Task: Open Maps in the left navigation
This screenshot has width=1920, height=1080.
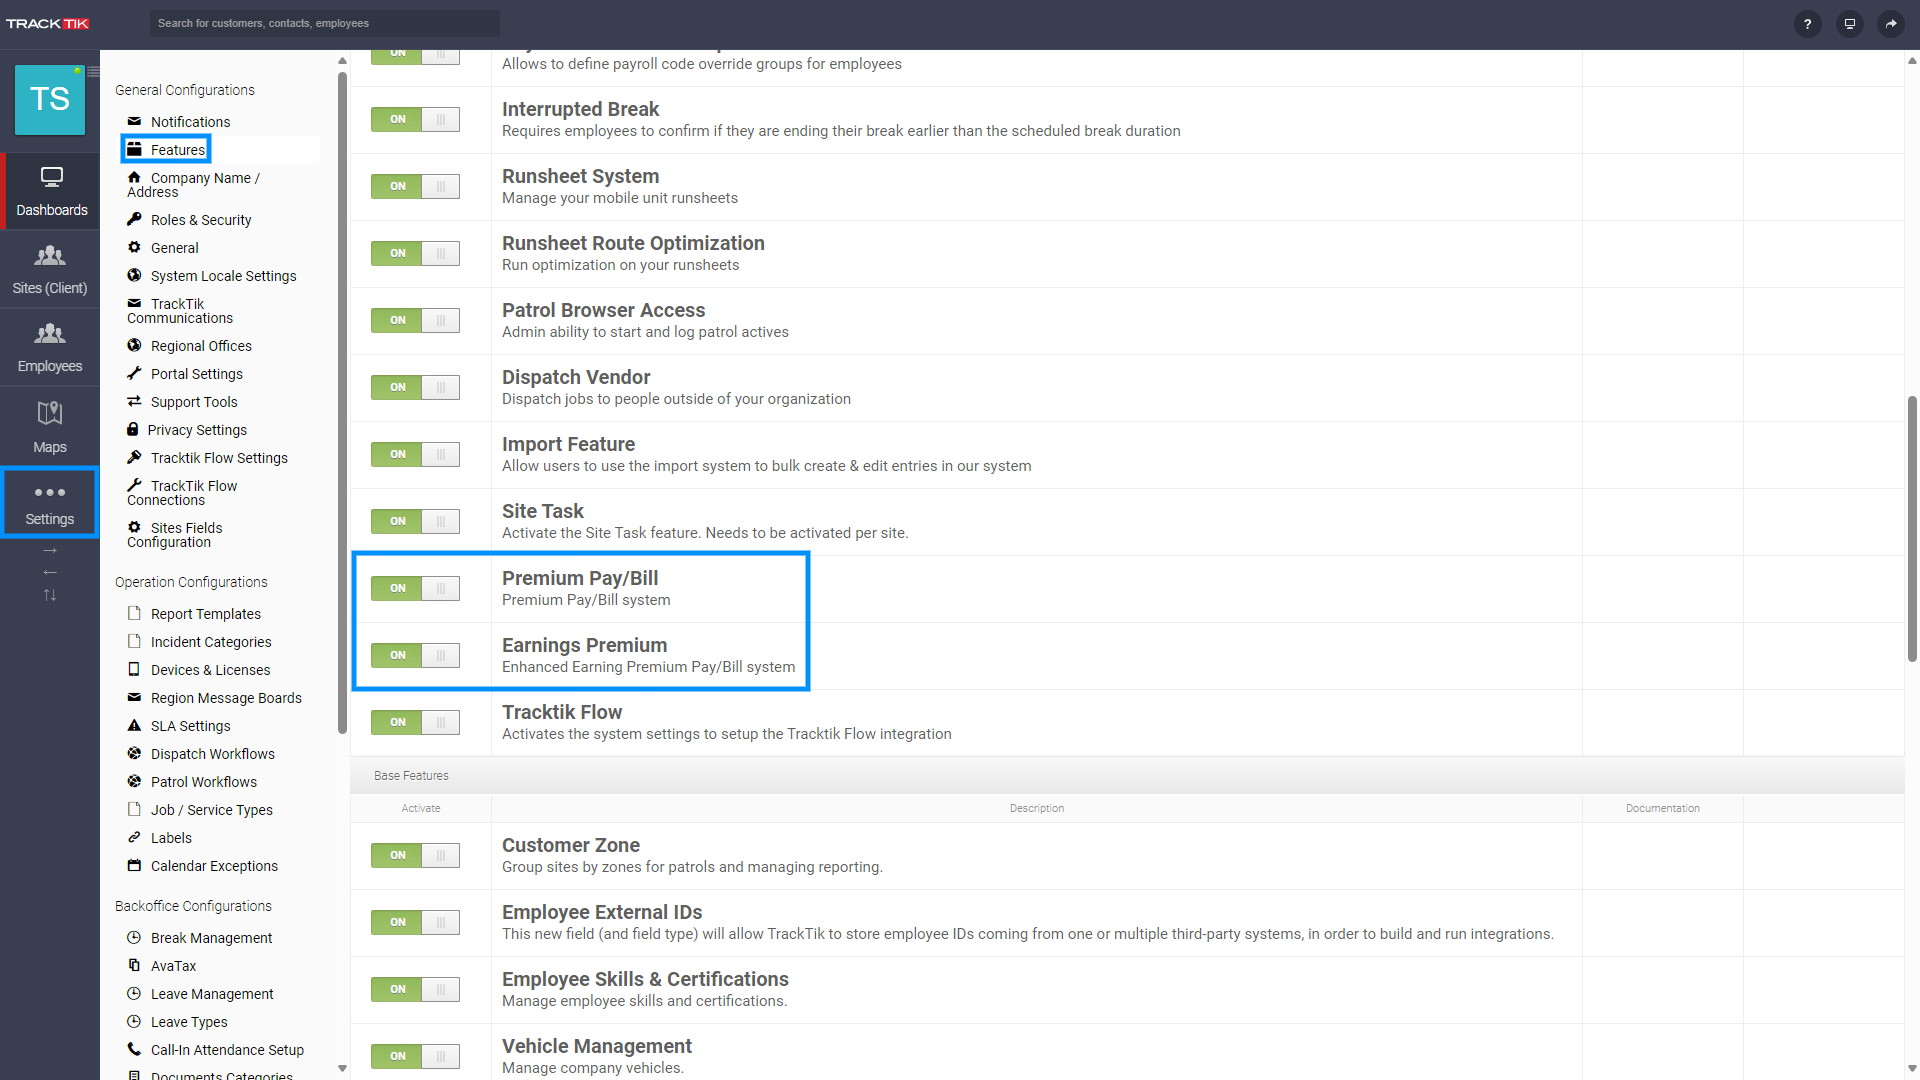Action: coord(50,427)
